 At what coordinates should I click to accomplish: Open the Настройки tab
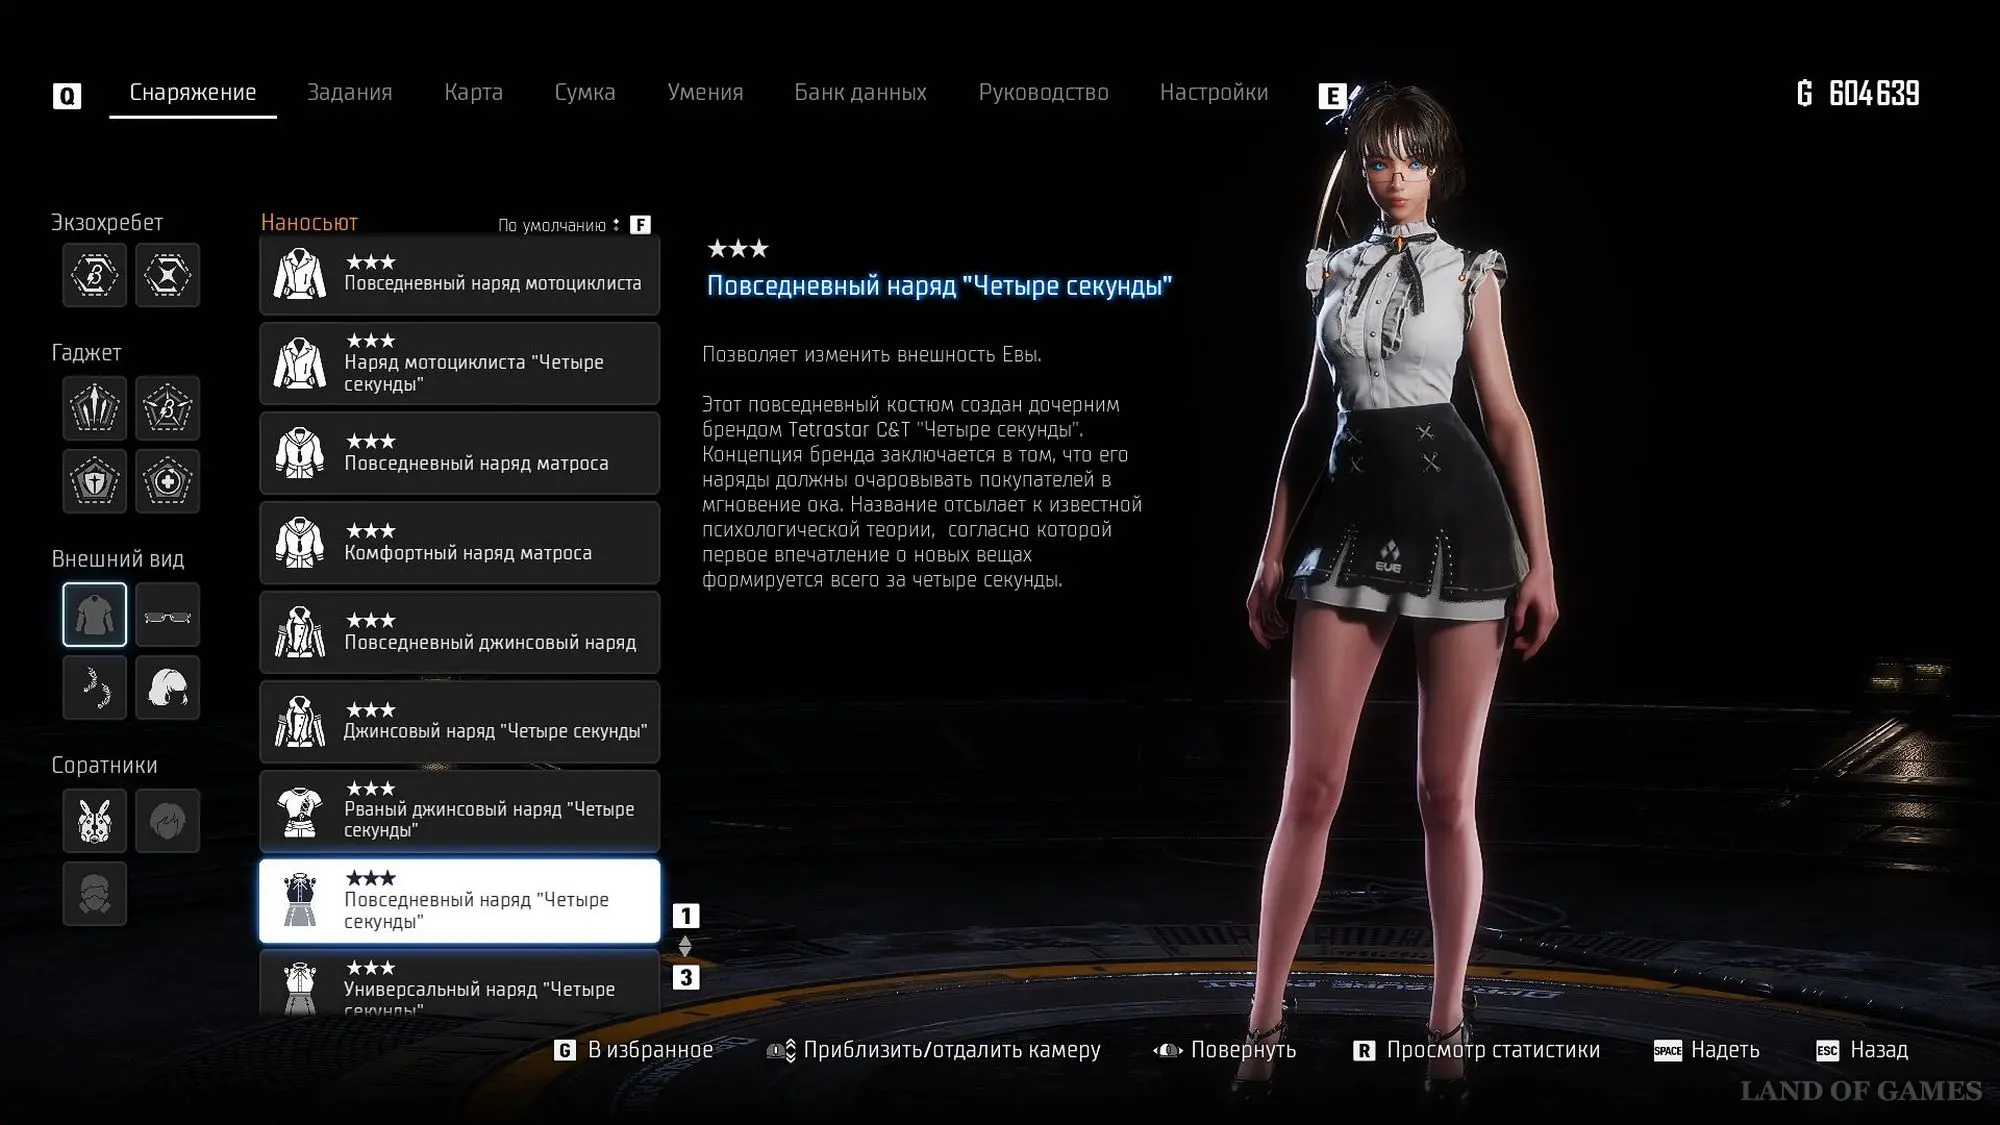coord(1214,92)
